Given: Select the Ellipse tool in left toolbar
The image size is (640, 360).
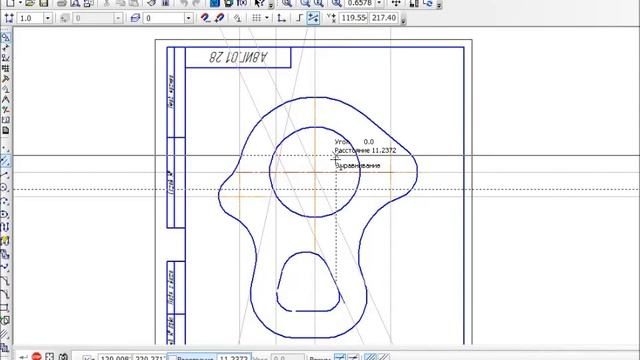Looking at the screenshot, I should point(5,214).
